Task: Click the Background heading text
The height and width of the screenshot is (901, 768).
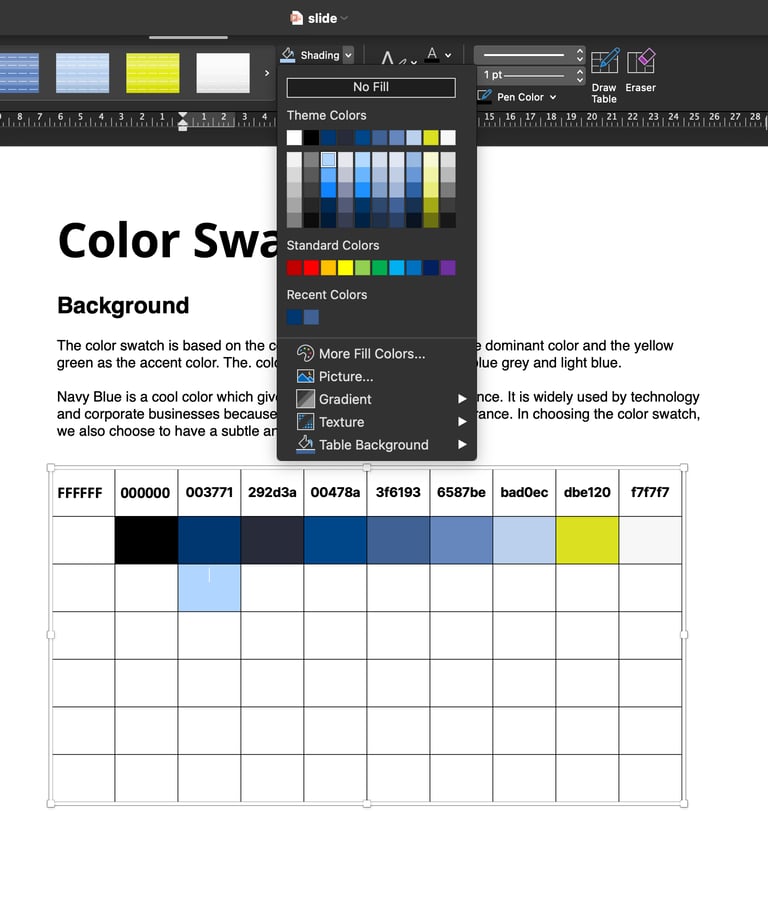Action: coord(123,306)
